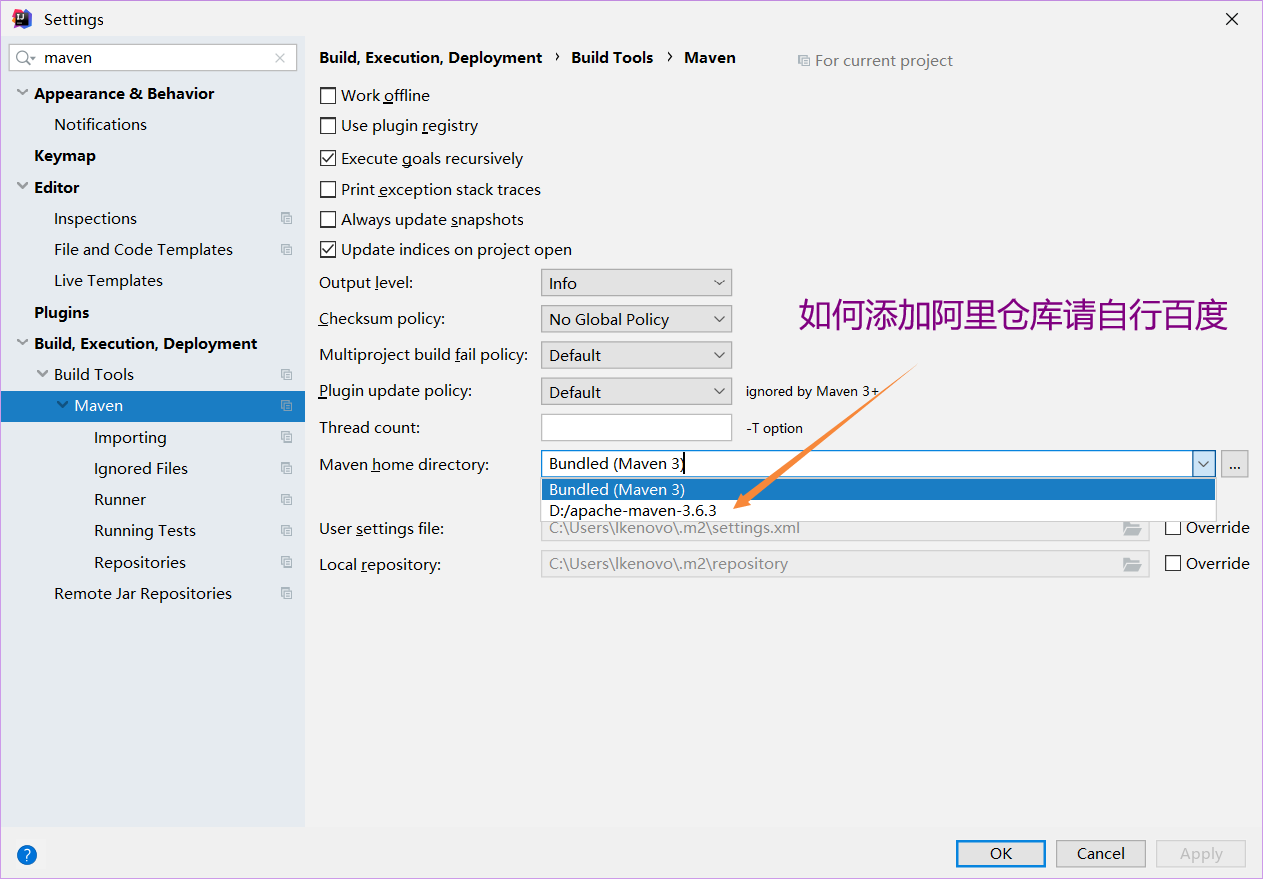1263x879 pixels.
Task: Tick Override for User settings file
Action: [1173, 528]
